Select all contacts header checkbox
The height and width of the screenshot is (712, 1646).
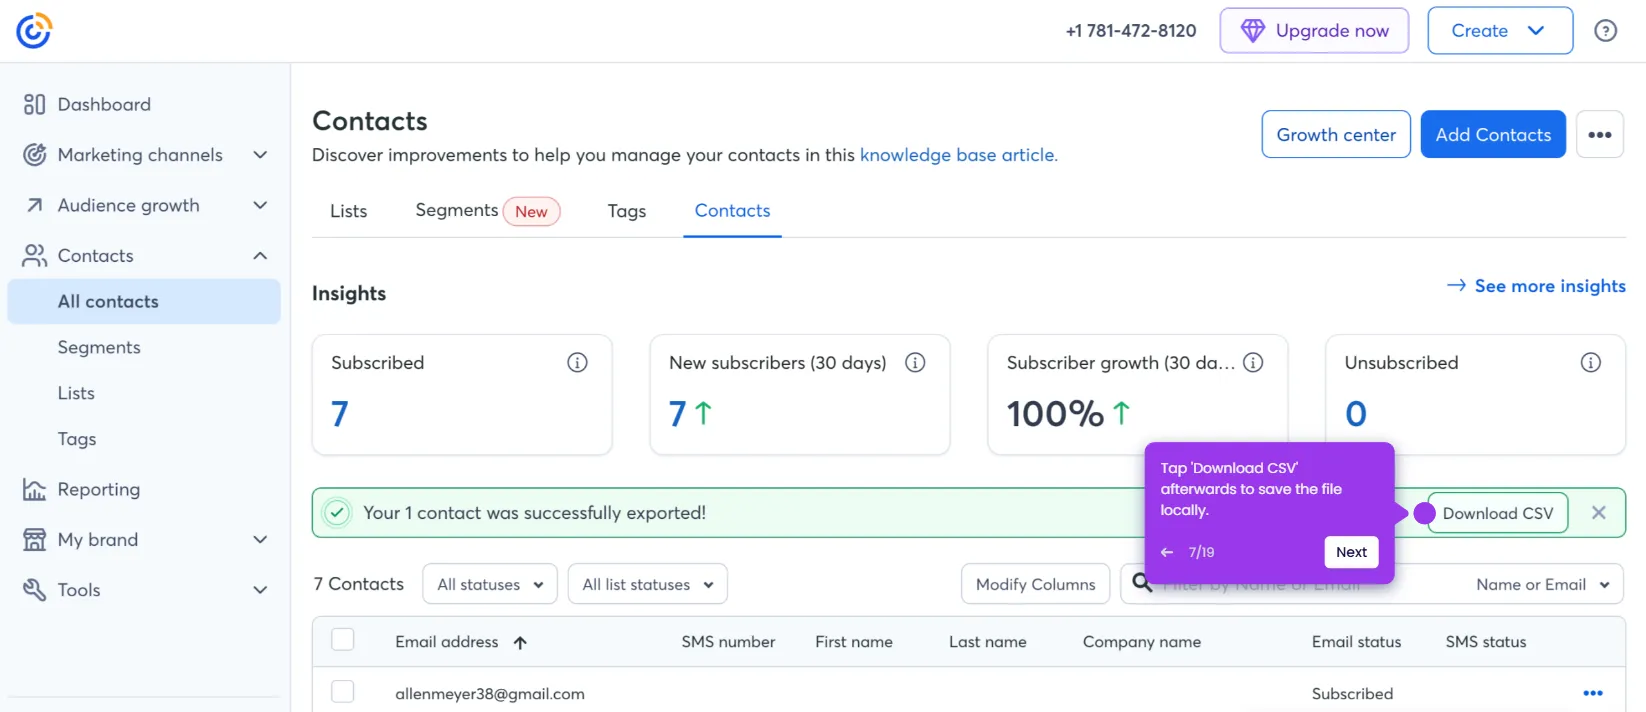pyautogui.click(x=343, y=640)
